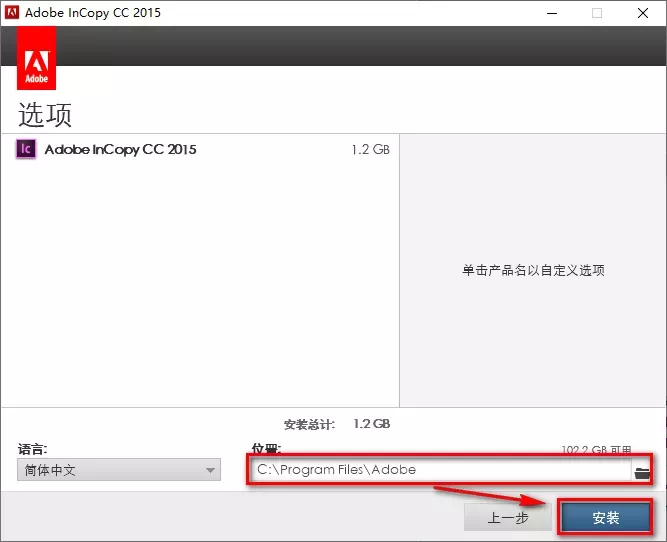667x542 pixels.
Task: Start installation with the 安装 button
Action: [x=606, y=518]
